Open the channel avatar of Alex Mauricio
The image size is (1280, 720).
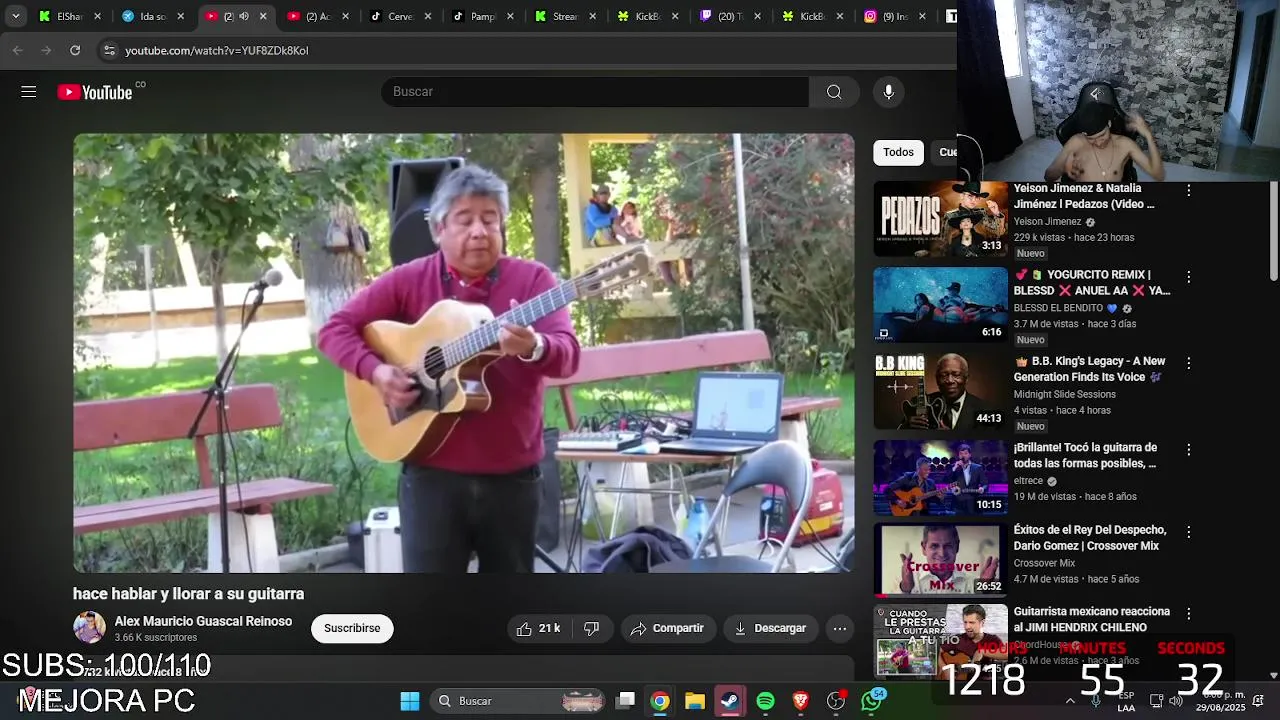(89, 628)
